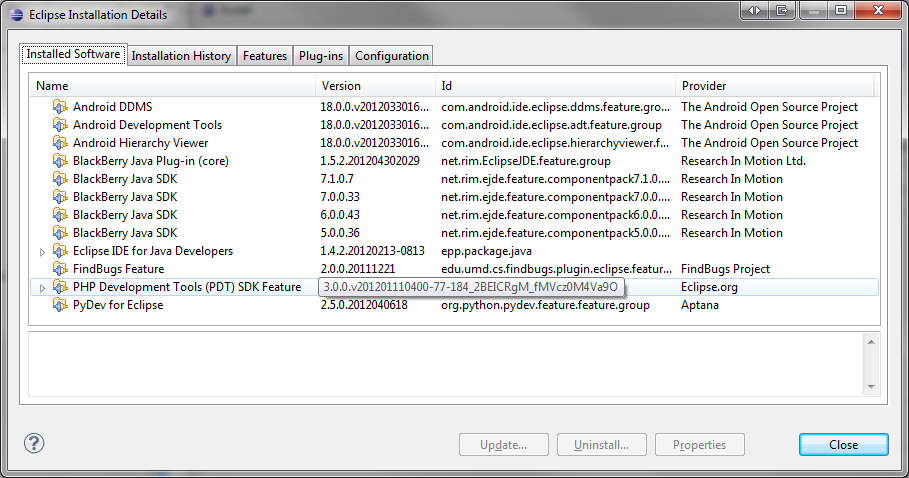The image size is (909, 478).
Task: Click icon of BlackBerry Java SDK 7.0.0.33
Action: [x=60, y=196]
